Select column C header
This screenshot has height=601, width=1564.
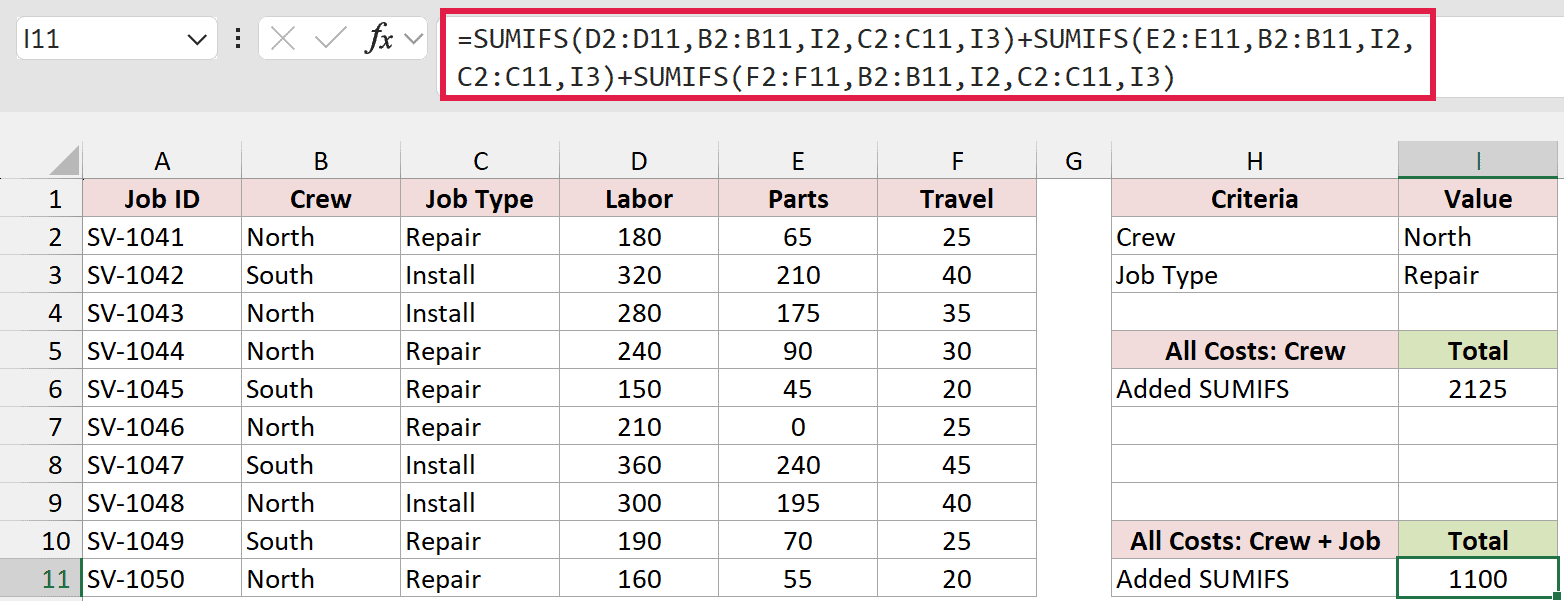(480, 161)
